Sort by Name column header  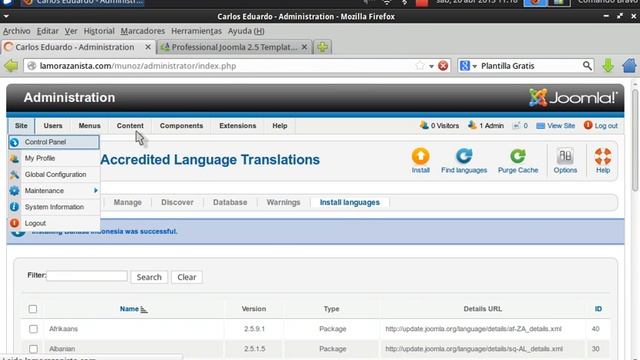coord(129,309)
